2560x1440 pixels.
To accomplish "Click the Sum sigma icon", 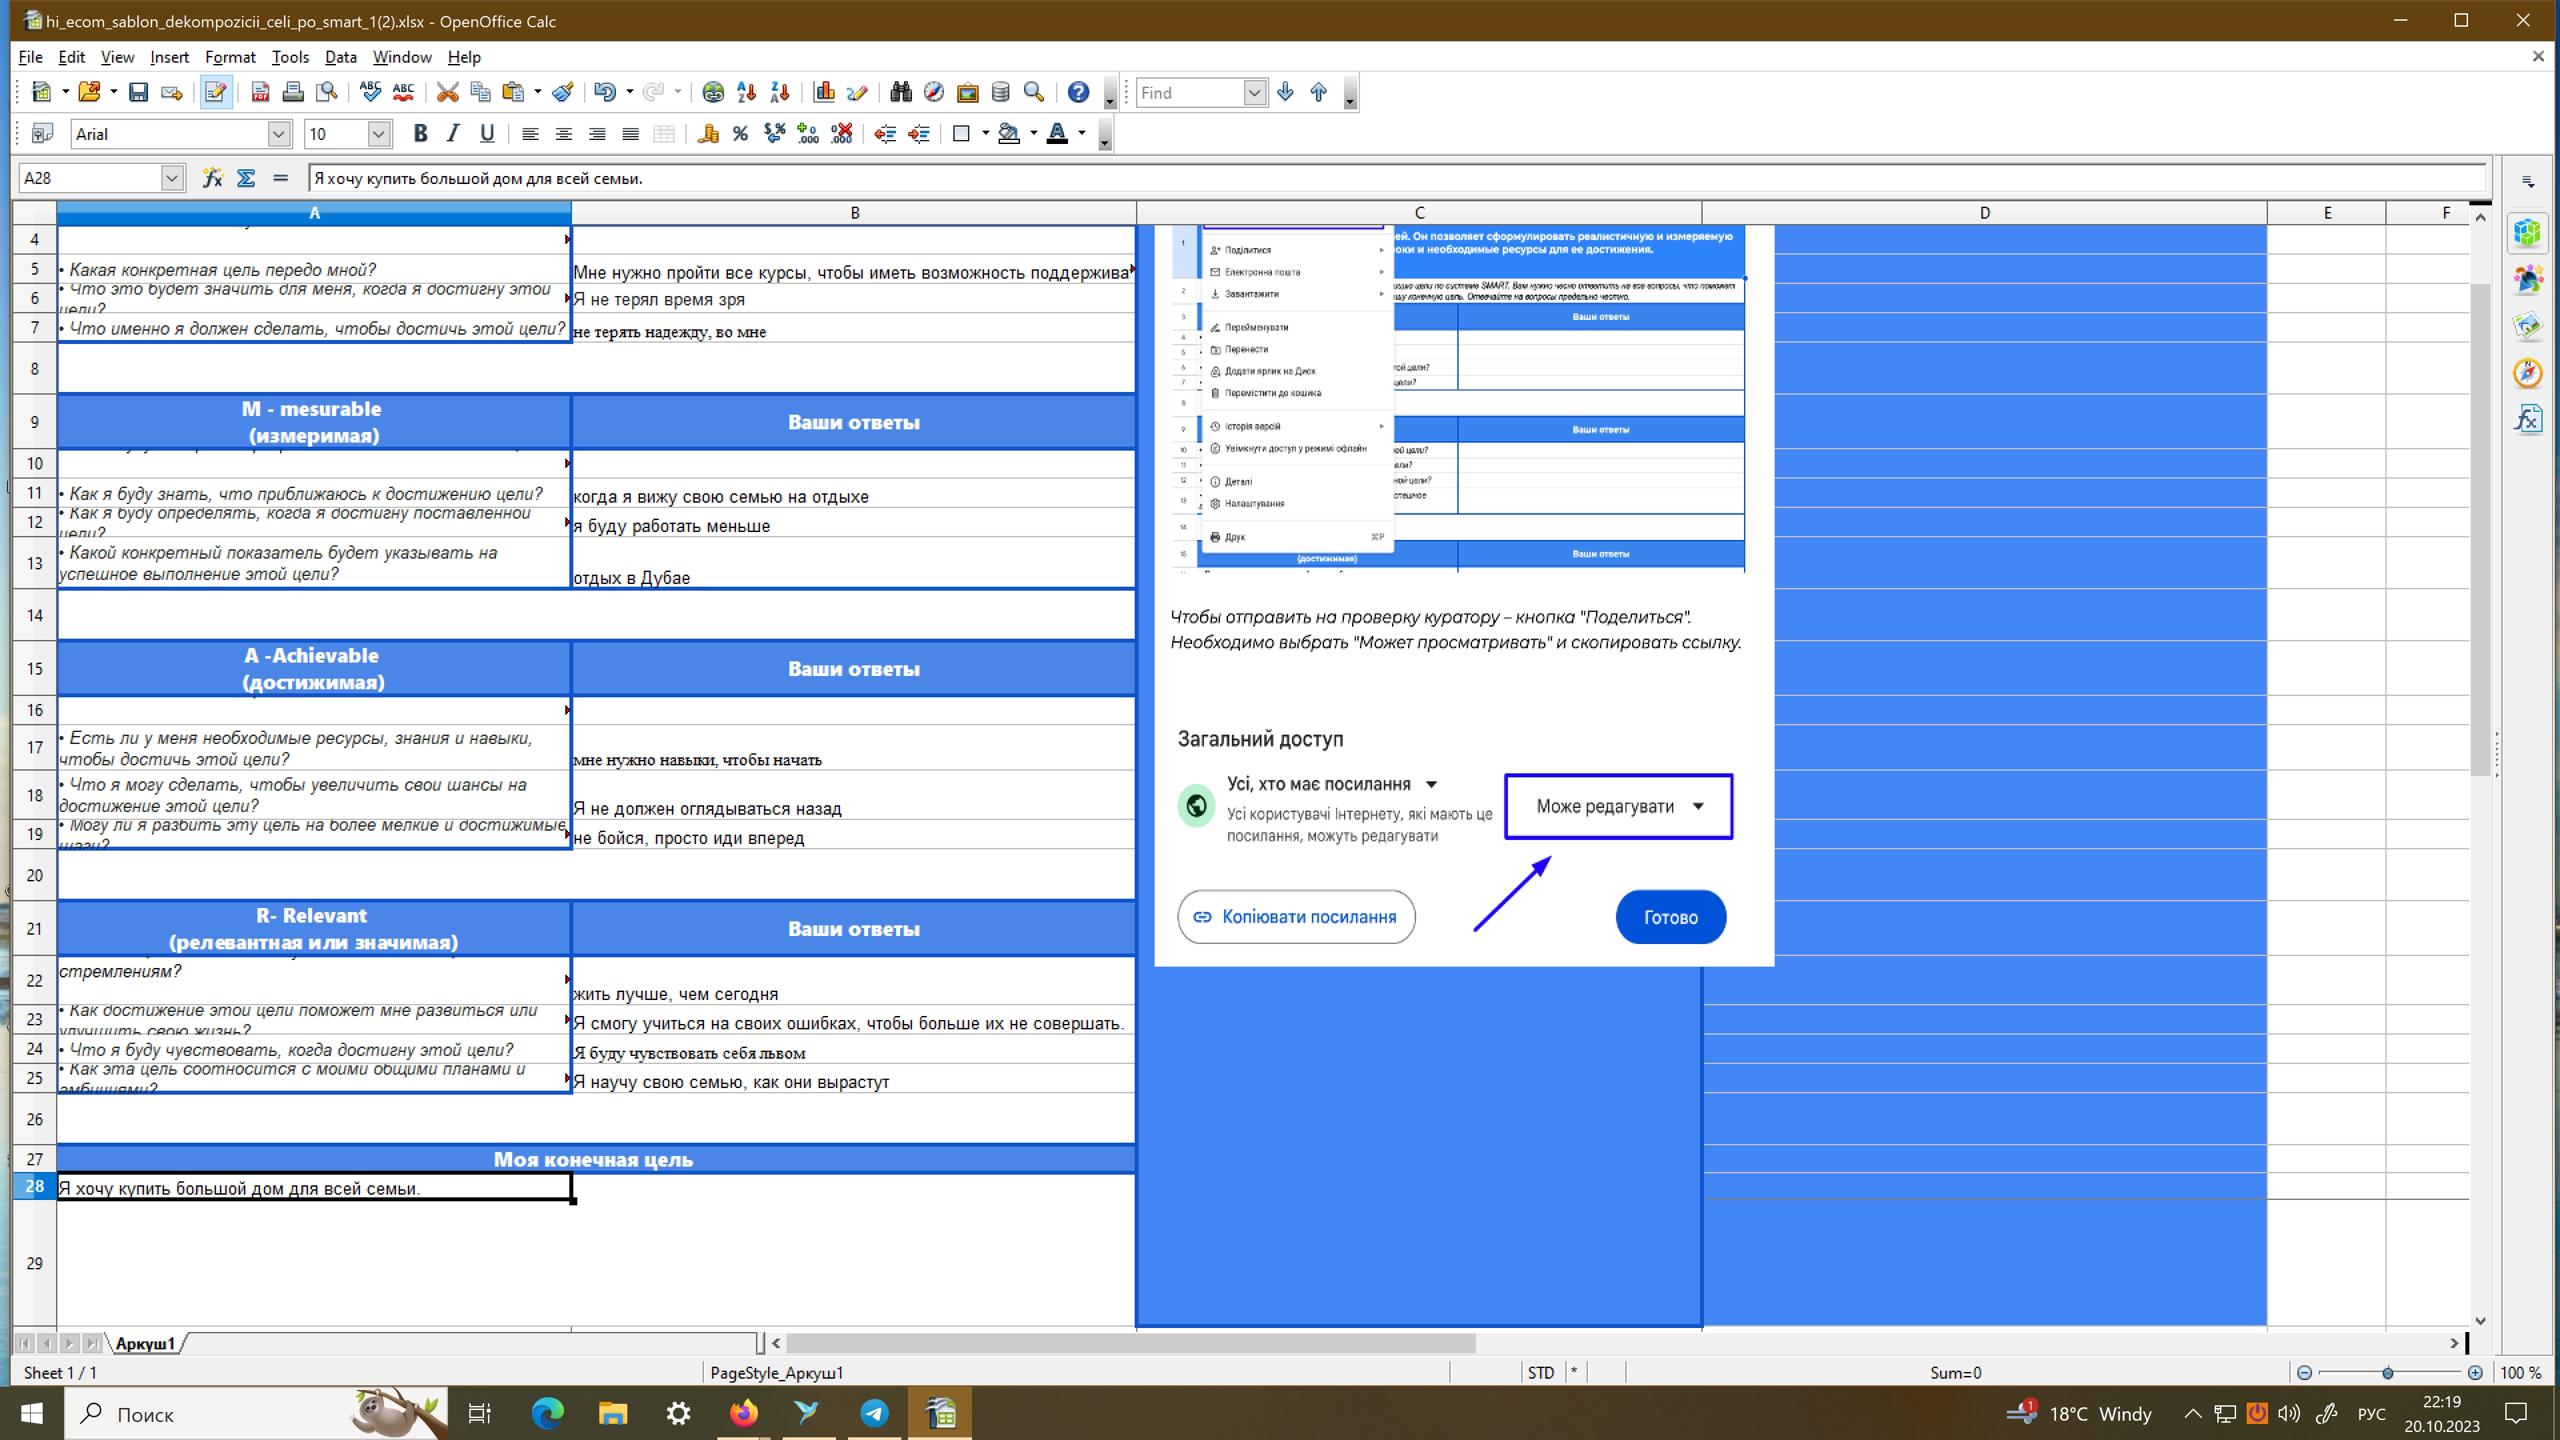I will (246, 178).
